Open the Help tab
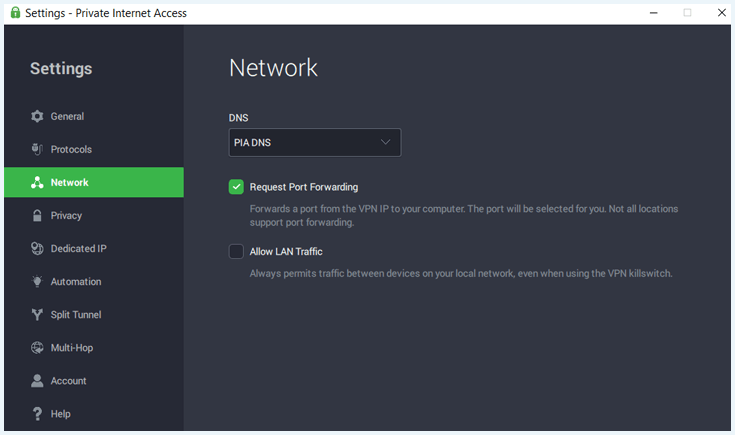Image resolution: width=735 pixels, height=435 pixels. (x=94, y=414)
